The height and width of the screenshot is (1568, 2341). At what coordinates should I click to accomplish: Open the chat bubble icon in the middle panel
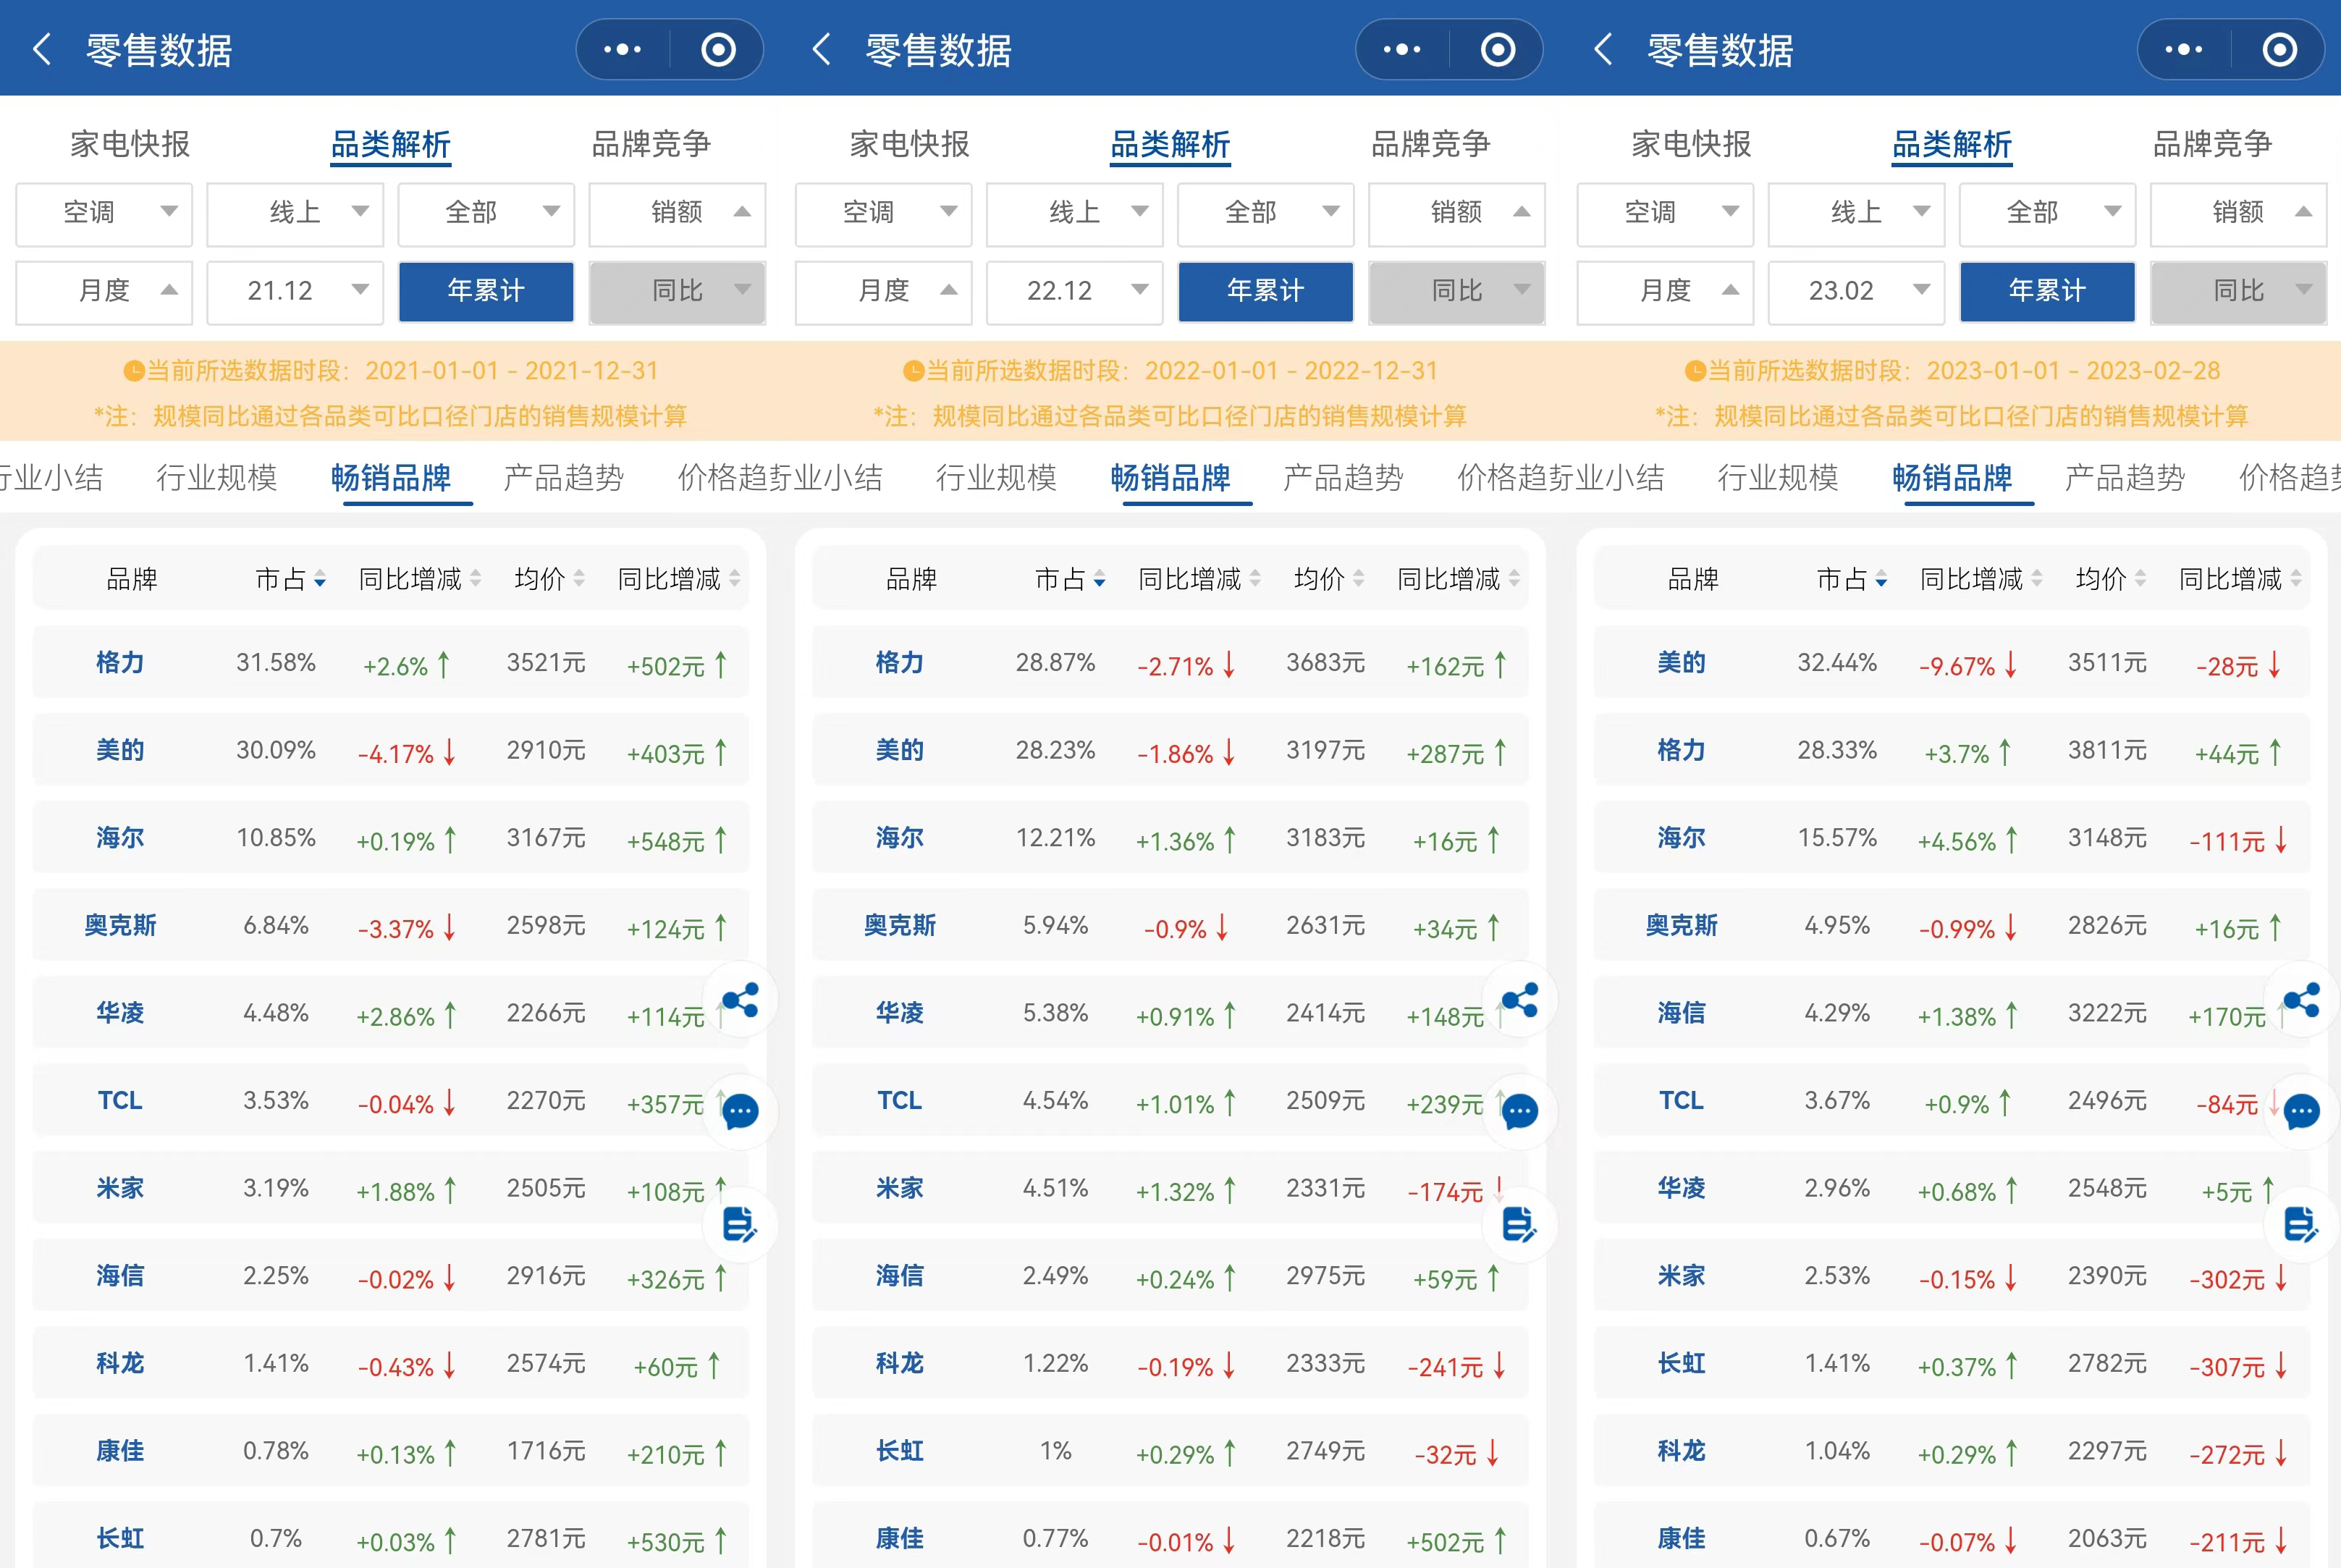point(1520,1111)
